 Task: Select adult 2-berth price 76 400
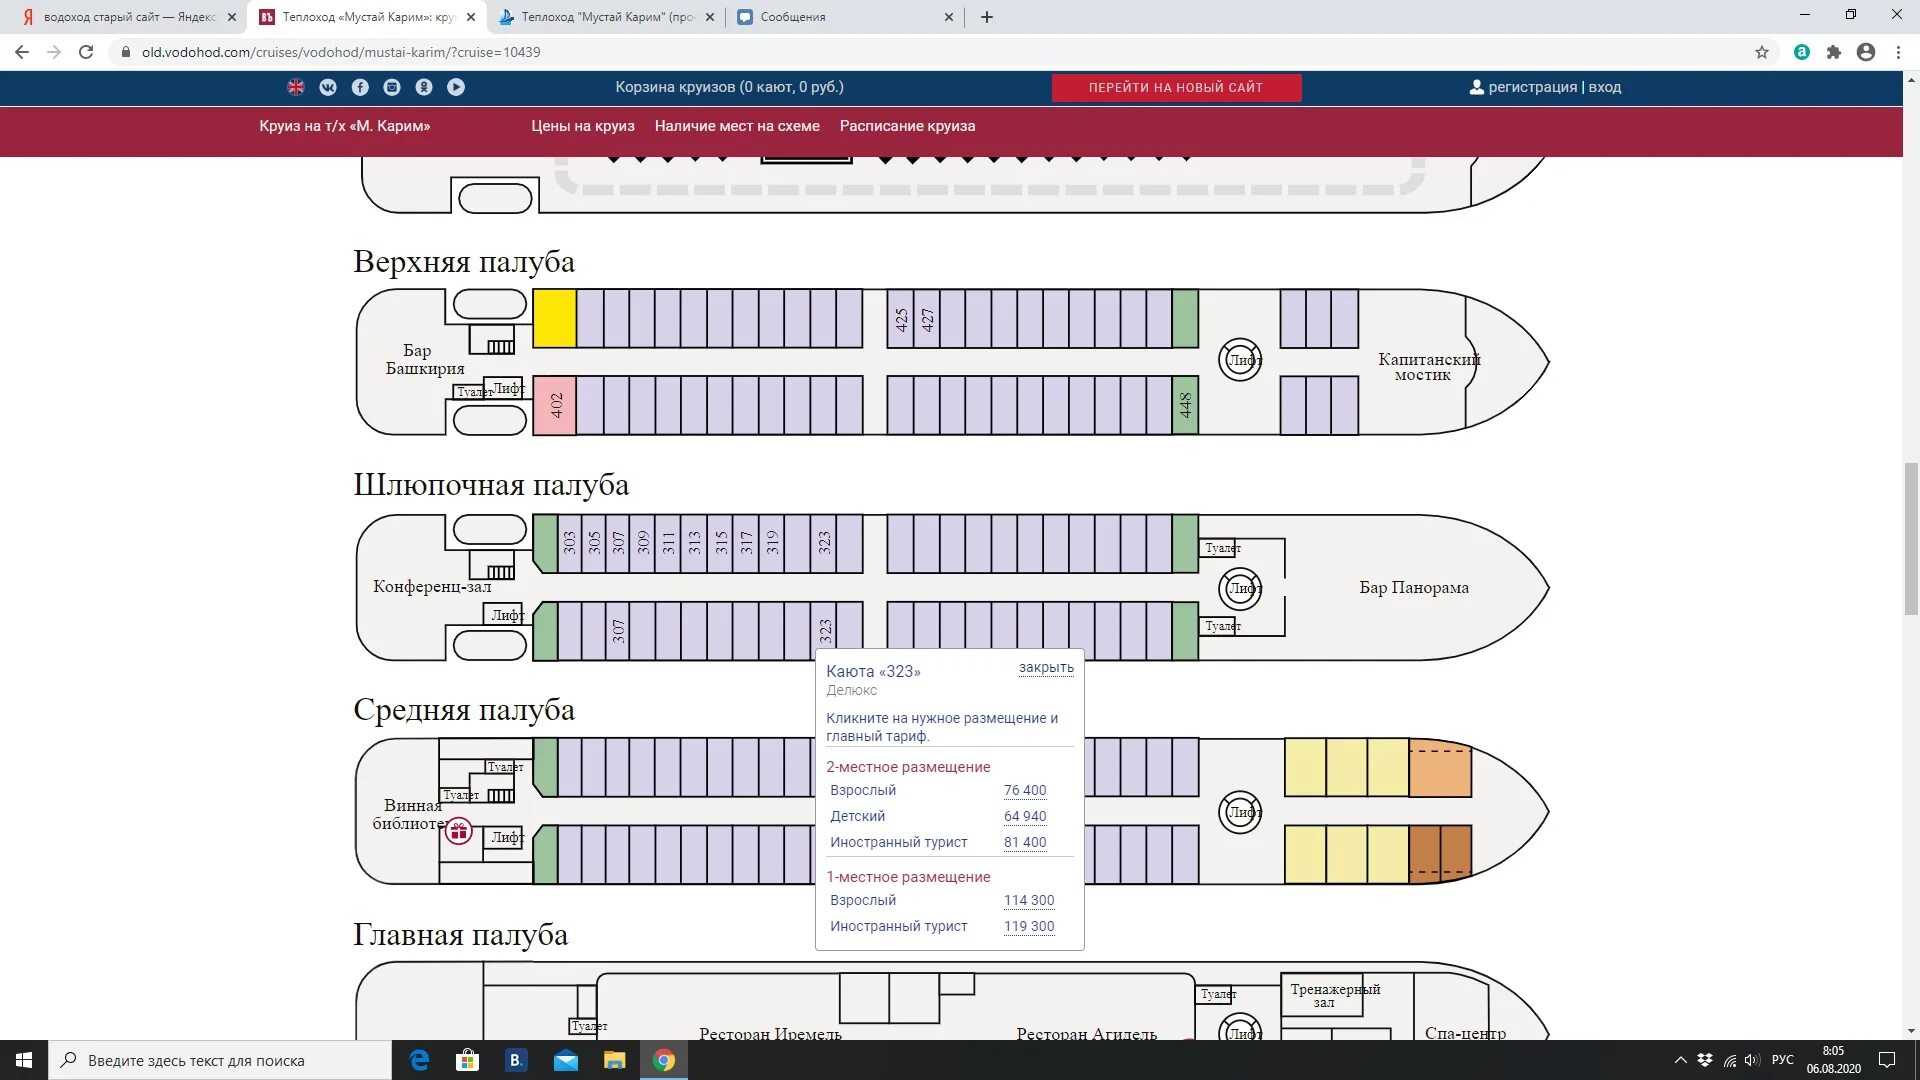[x=1025, y=790]
